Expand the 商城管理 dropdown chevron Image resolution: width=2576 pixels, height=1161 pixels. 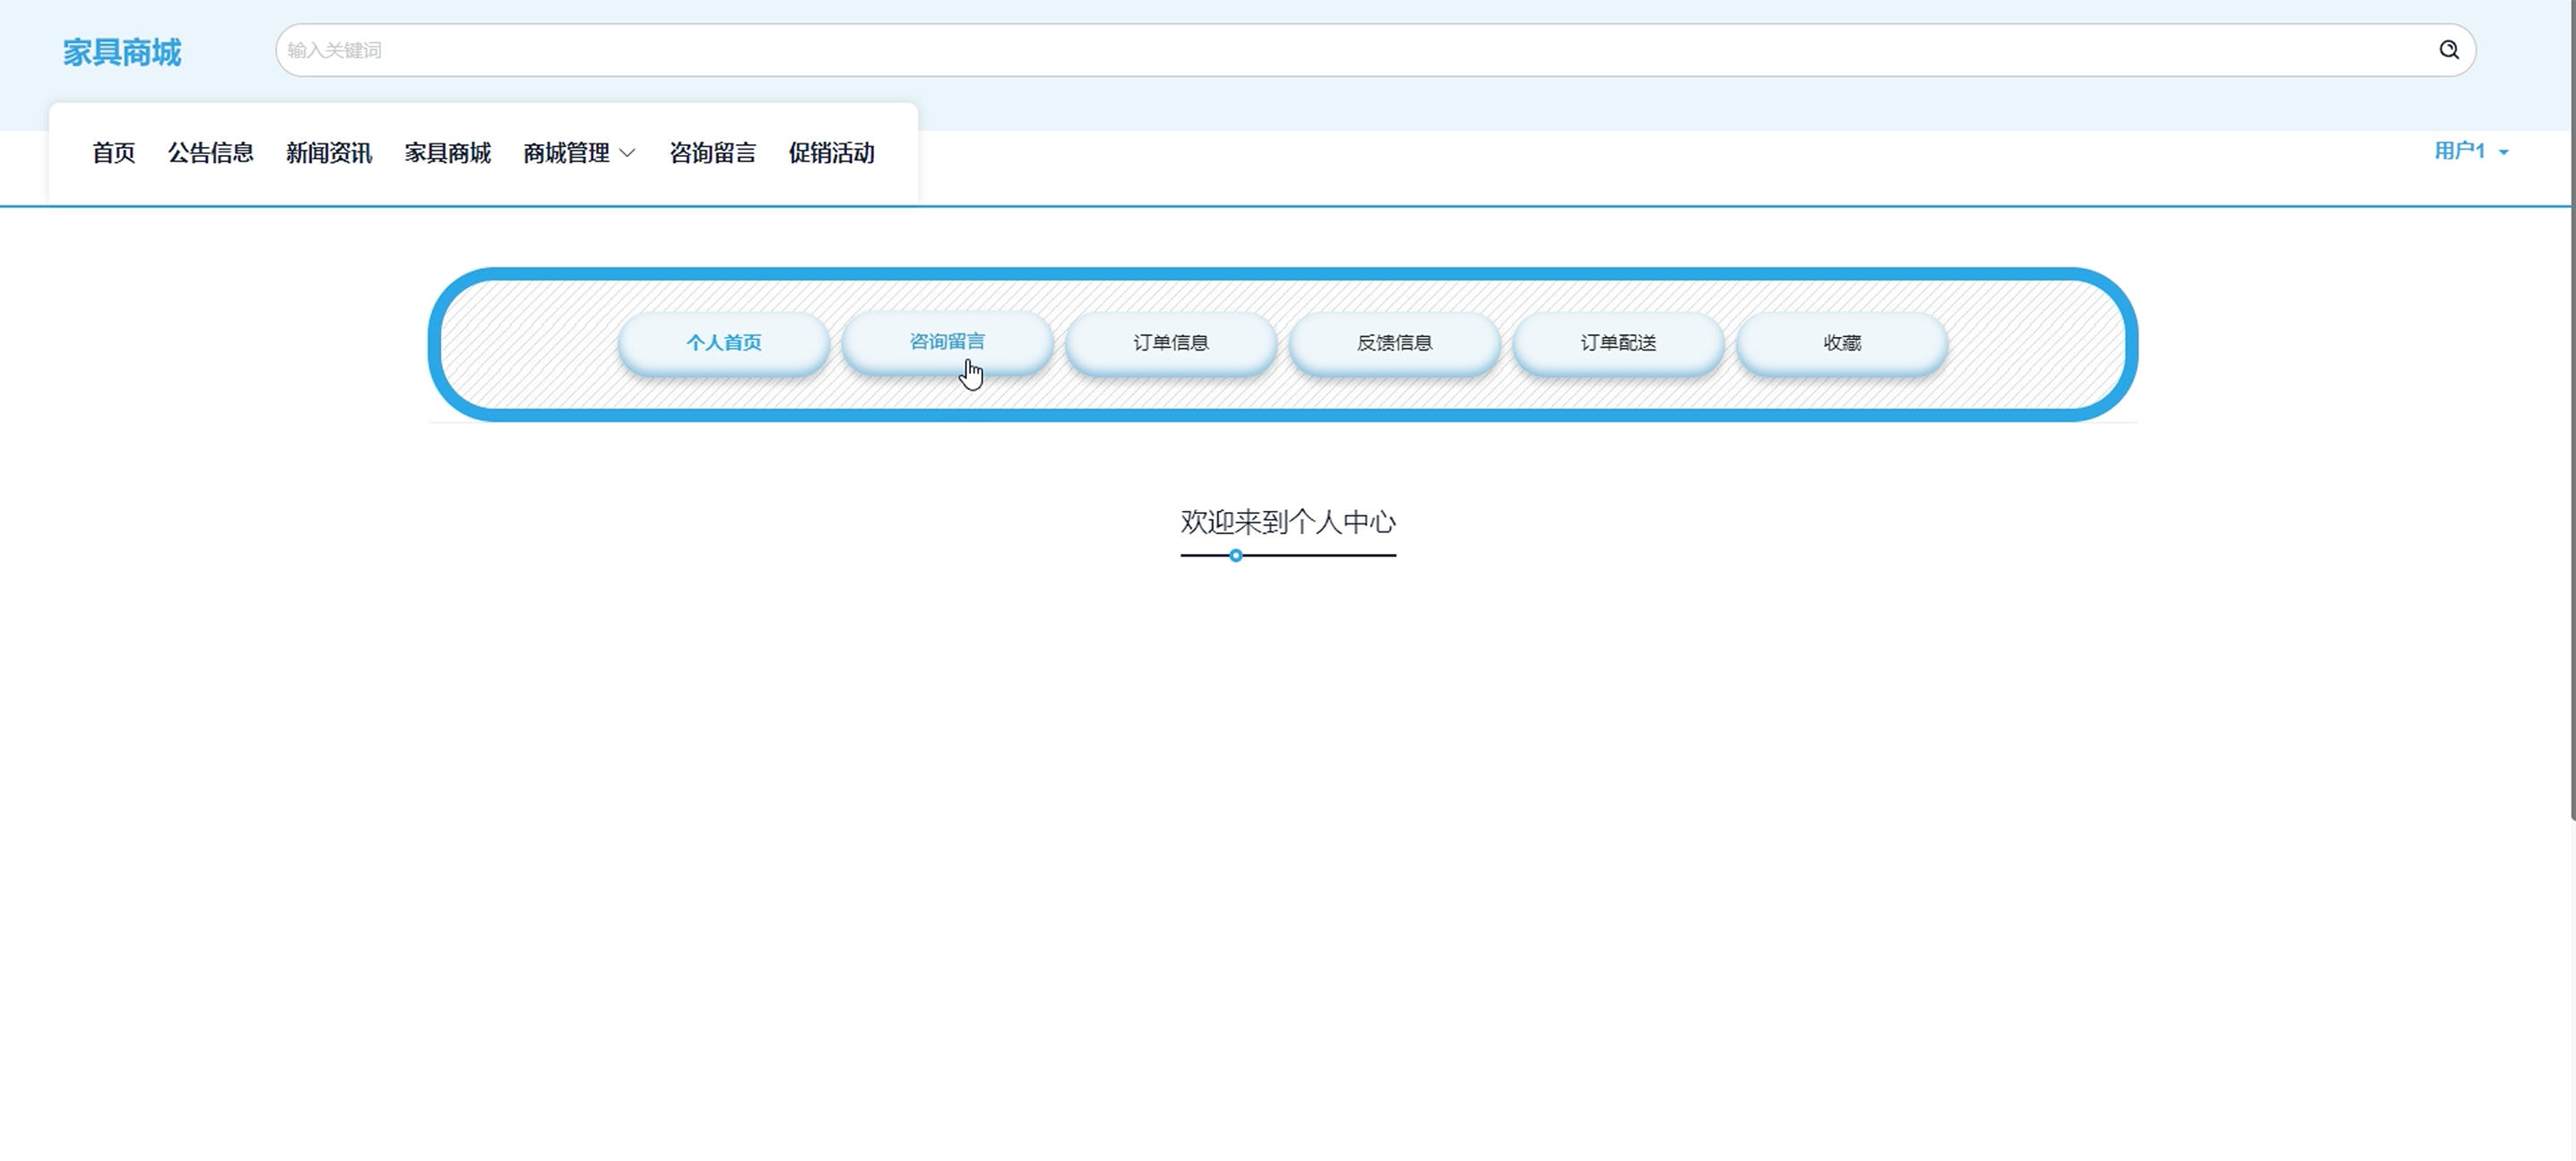tap(627, 154)
